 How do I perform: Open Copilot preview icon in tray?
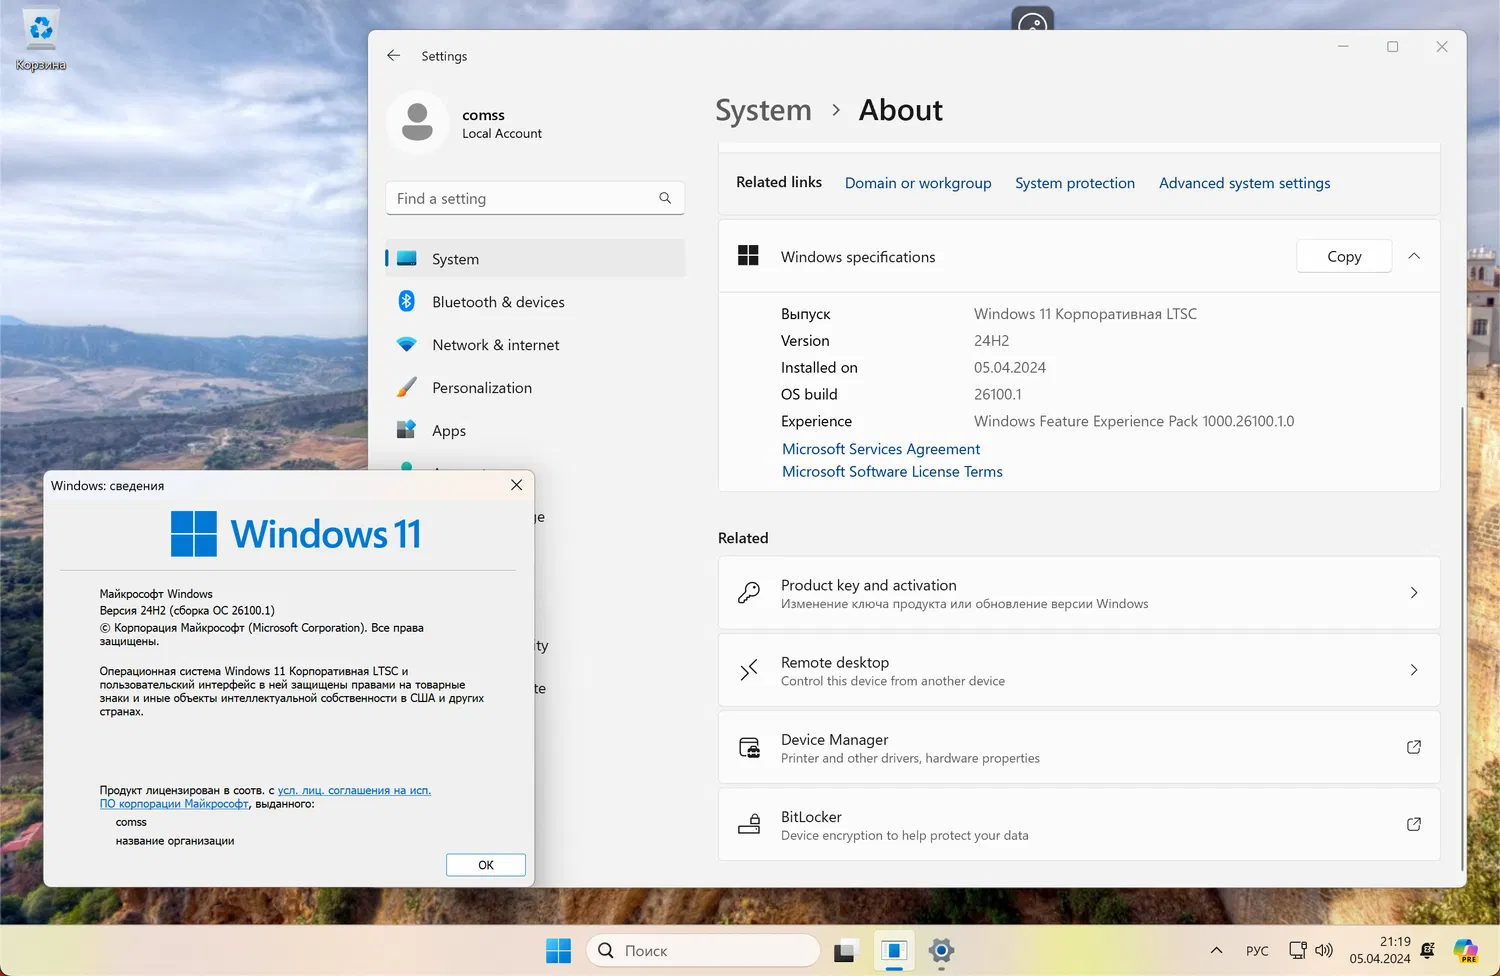click(x=1465, y=951)
